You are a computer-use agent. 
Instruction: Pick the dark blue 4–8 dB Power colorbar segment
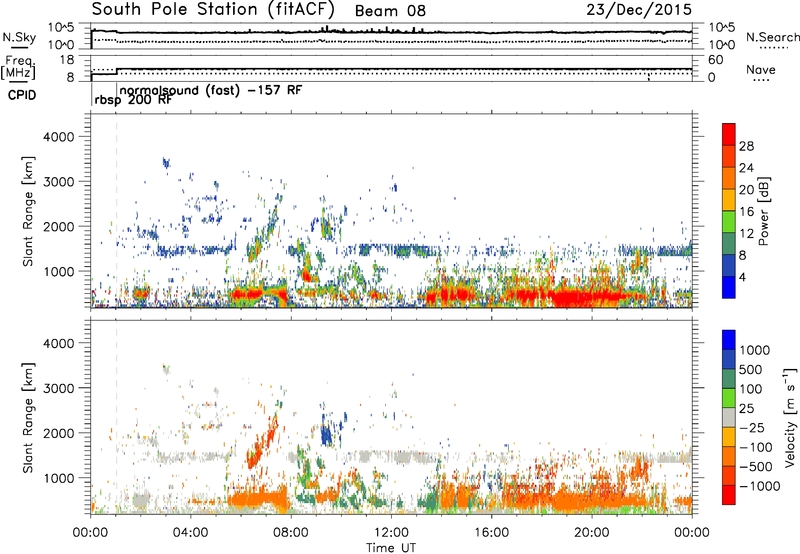pyautogui.click(x=729, y=265)
